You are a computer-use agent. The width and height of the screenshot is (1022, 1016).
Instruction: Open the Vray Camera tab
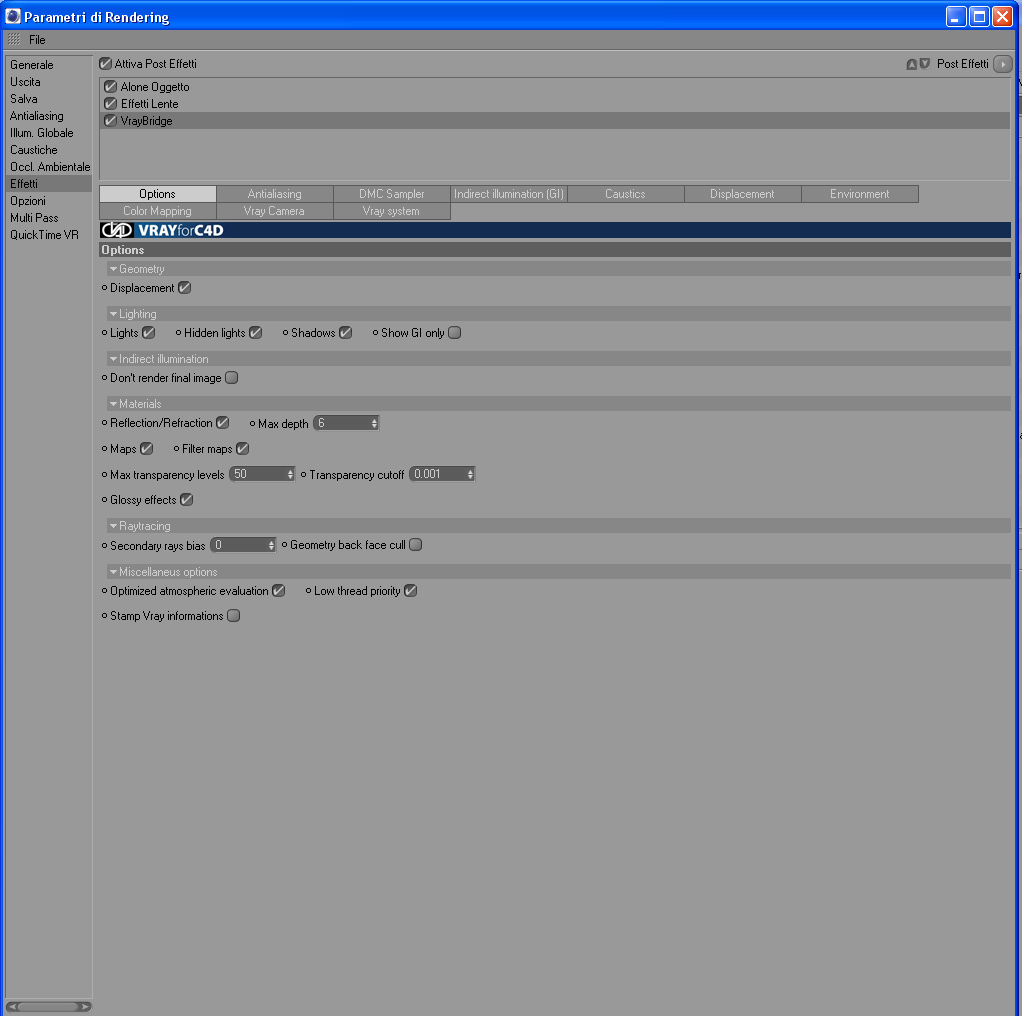point(274,210)
